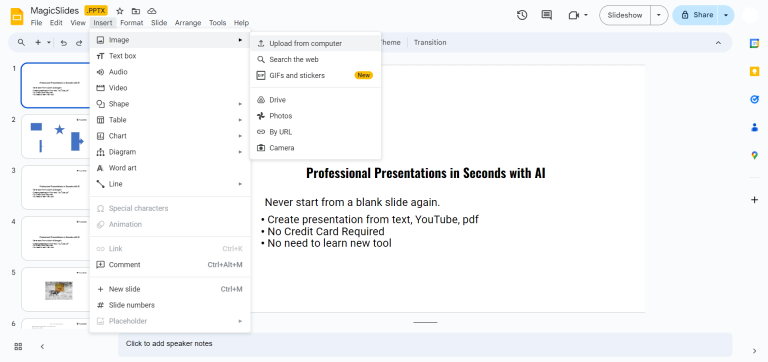Open the Arrange menu
Viewport: 768px width, 362px height.
pos(188,23)
